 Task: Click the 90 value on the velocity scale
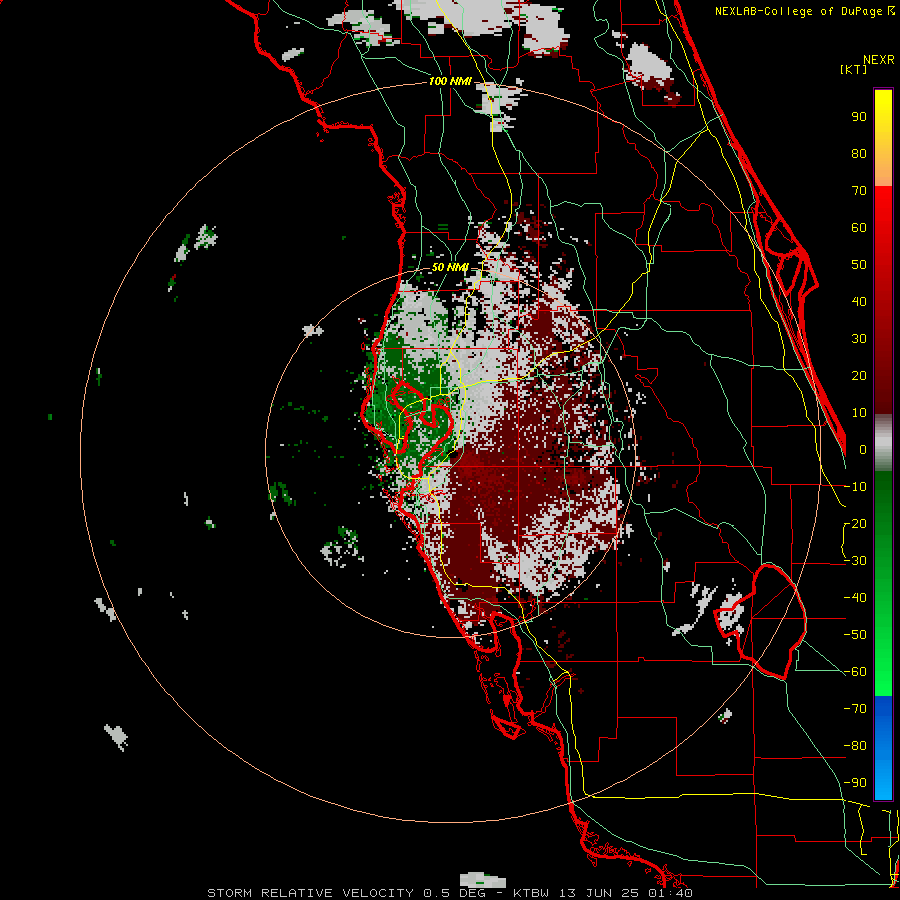(x=859, y=117)
